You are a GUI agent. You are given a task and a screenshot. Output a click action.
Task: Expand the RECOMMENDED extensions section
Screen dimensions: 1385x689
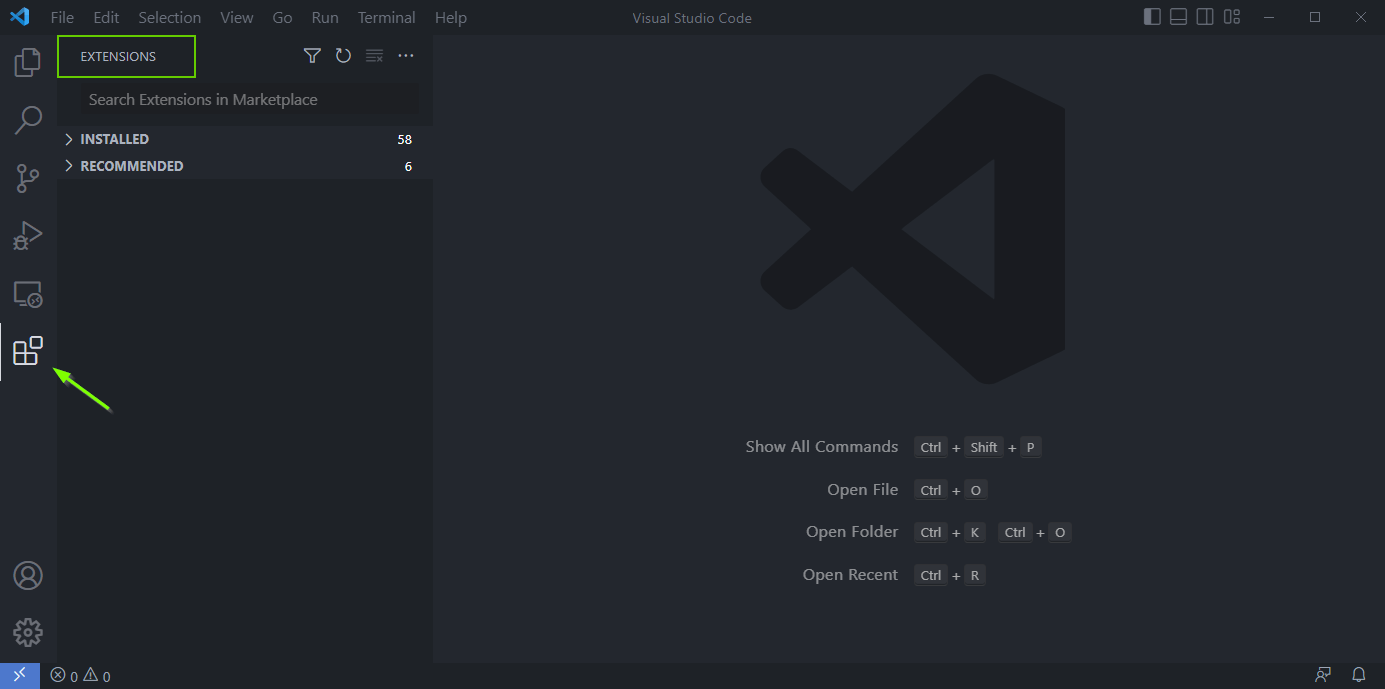246,166
